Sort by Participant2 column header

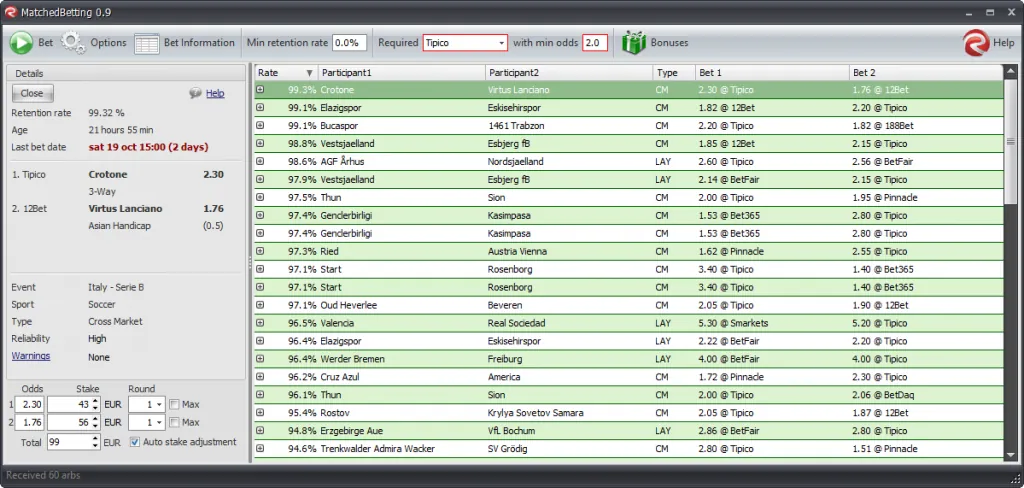coord(569,73)
